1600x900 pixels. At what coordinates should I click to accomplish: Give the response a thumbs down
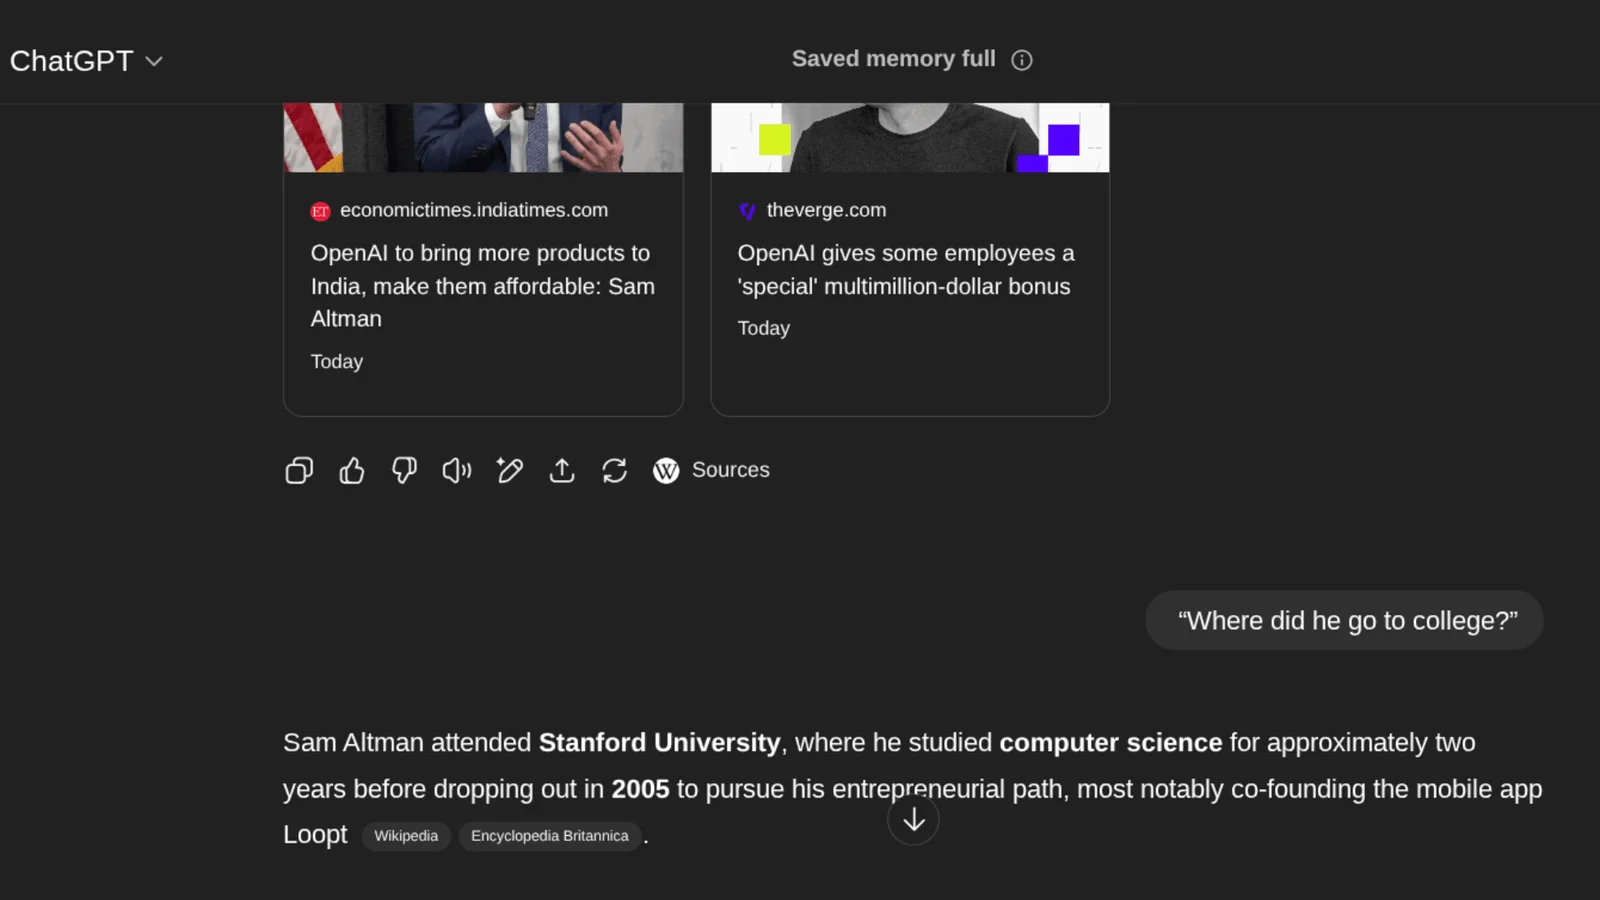click(404, 470)
